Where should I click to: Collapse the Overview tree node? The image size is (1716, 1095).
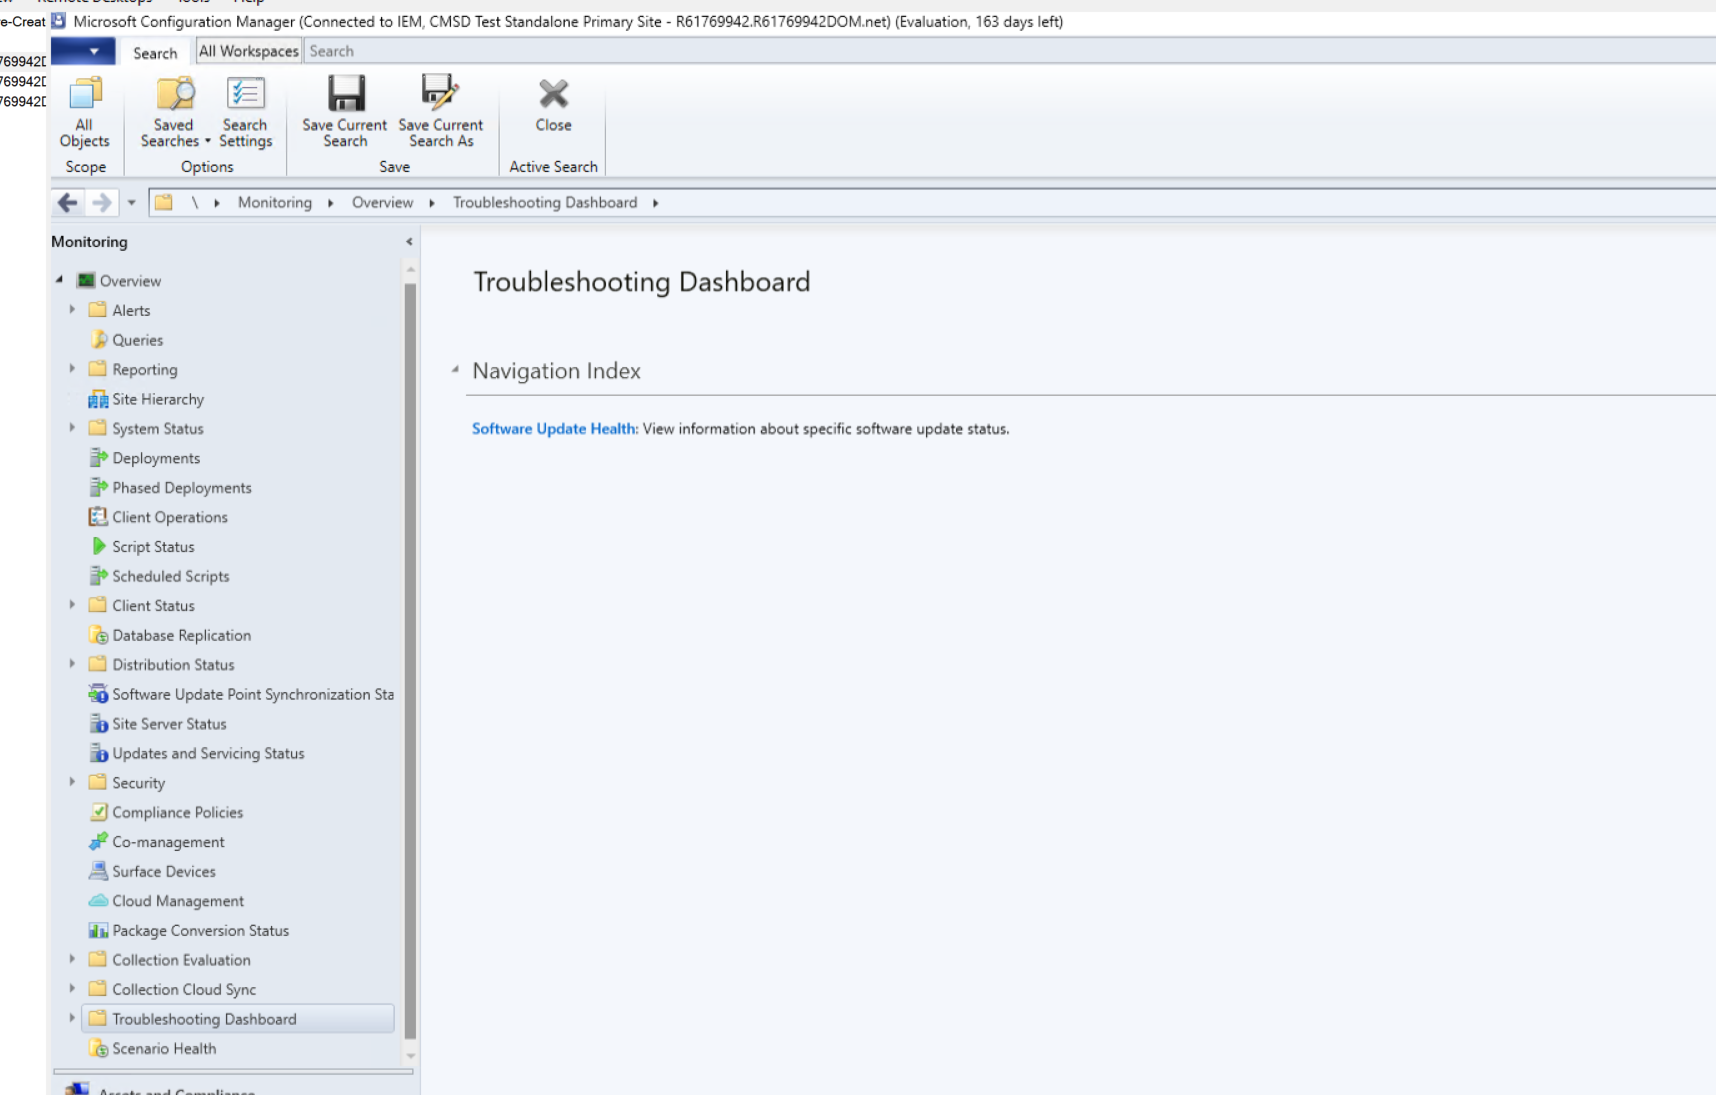pos(59,280)
